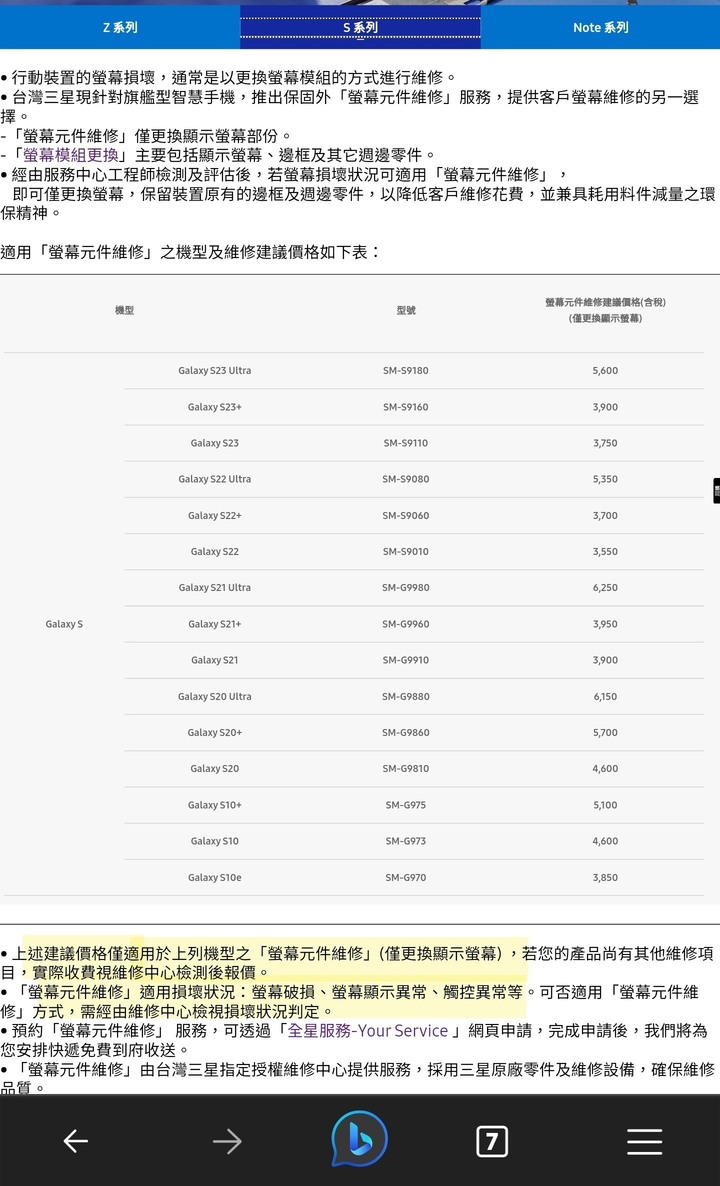Click model number SM-S9060
This screenshot has height=1186, width=720.
click(x=405, y=515)
